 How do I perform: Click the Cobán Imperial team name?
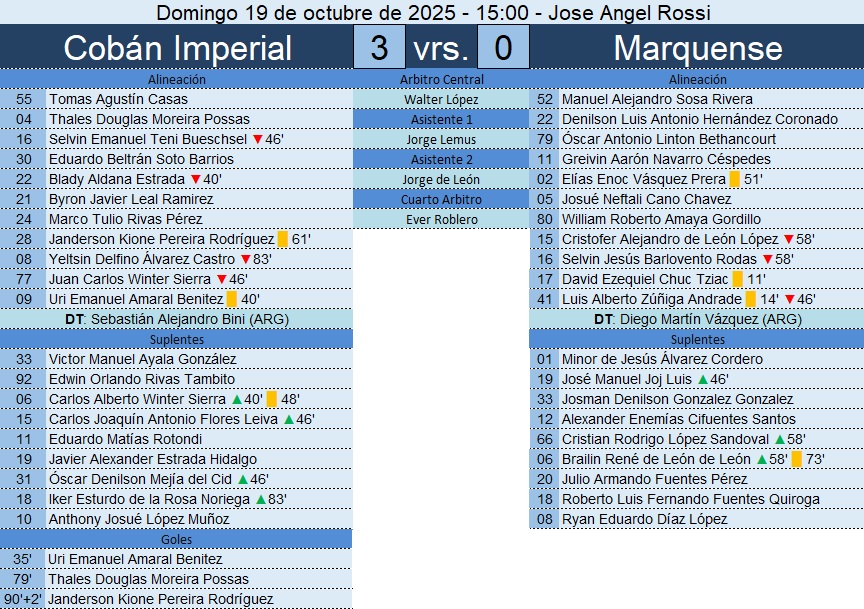point(177,48)
